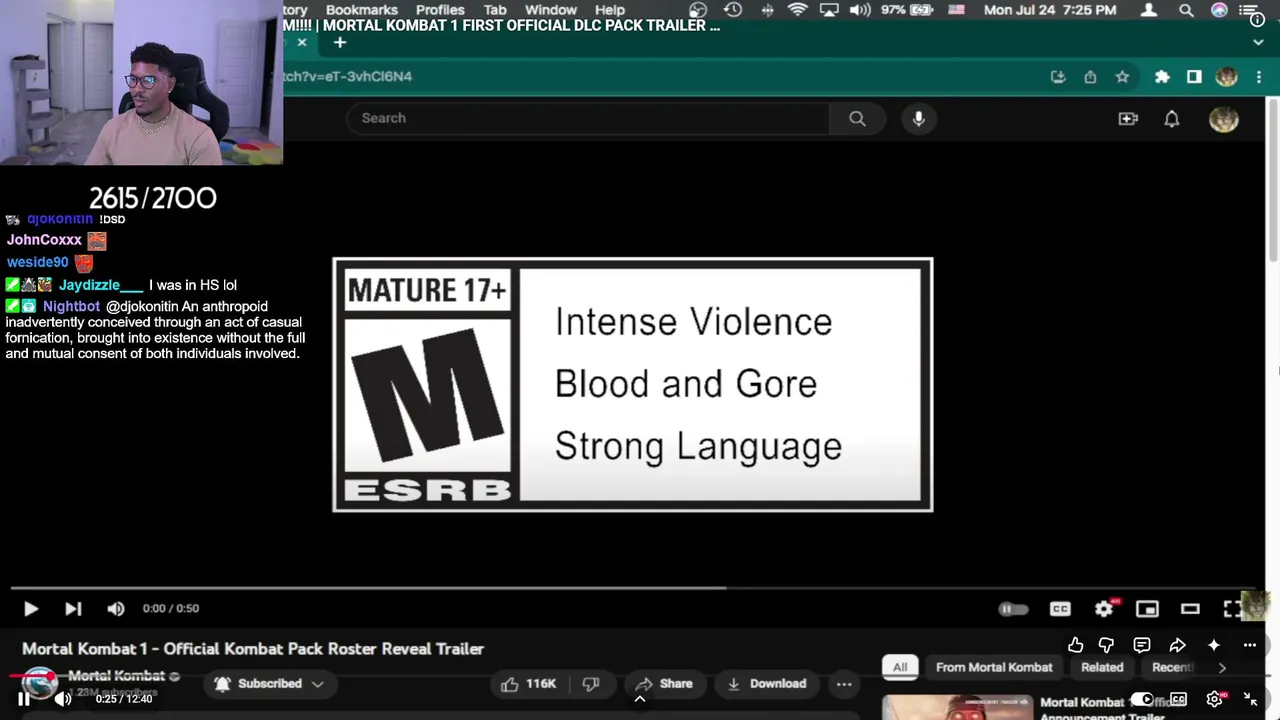The image size is (1280, 720).
Task: Search YouTube with voice microphone
Action: coord(918,118)
